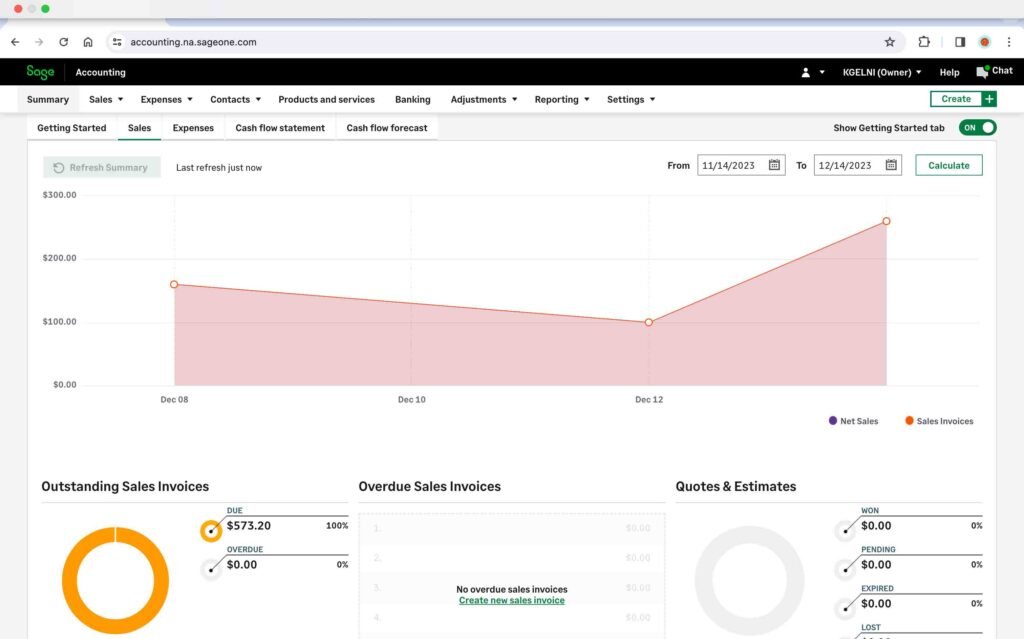Open the Create new sales invoice link

511,601
